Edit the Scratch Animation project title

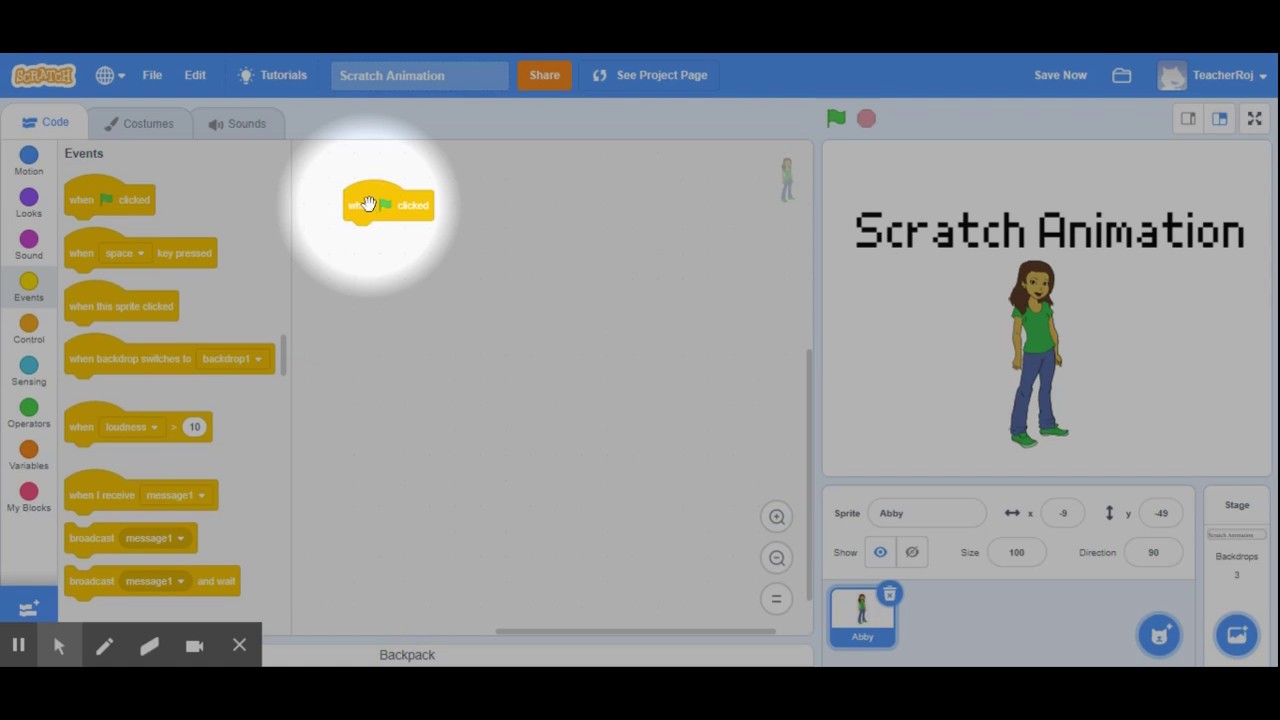(x=420, y=75)
